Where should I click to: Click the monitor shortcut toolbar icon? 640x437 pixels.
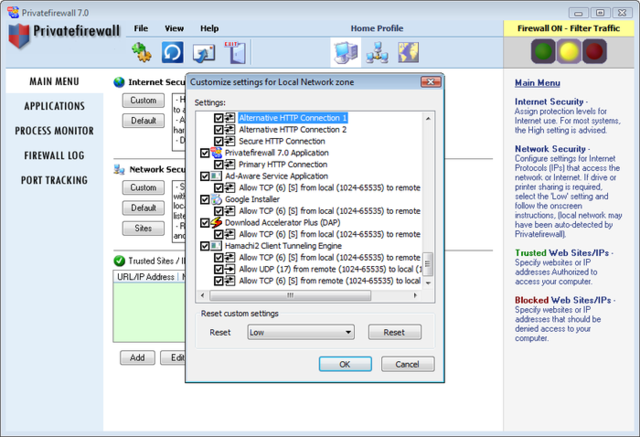coord(204,53)
